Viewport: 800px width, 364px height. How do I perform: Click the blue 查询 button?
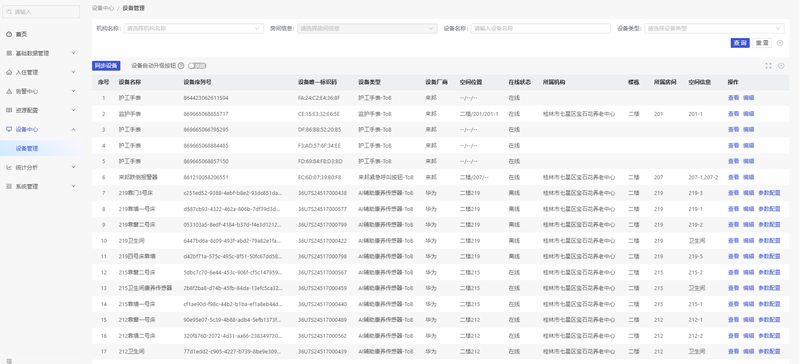click(x=740, y=43)
